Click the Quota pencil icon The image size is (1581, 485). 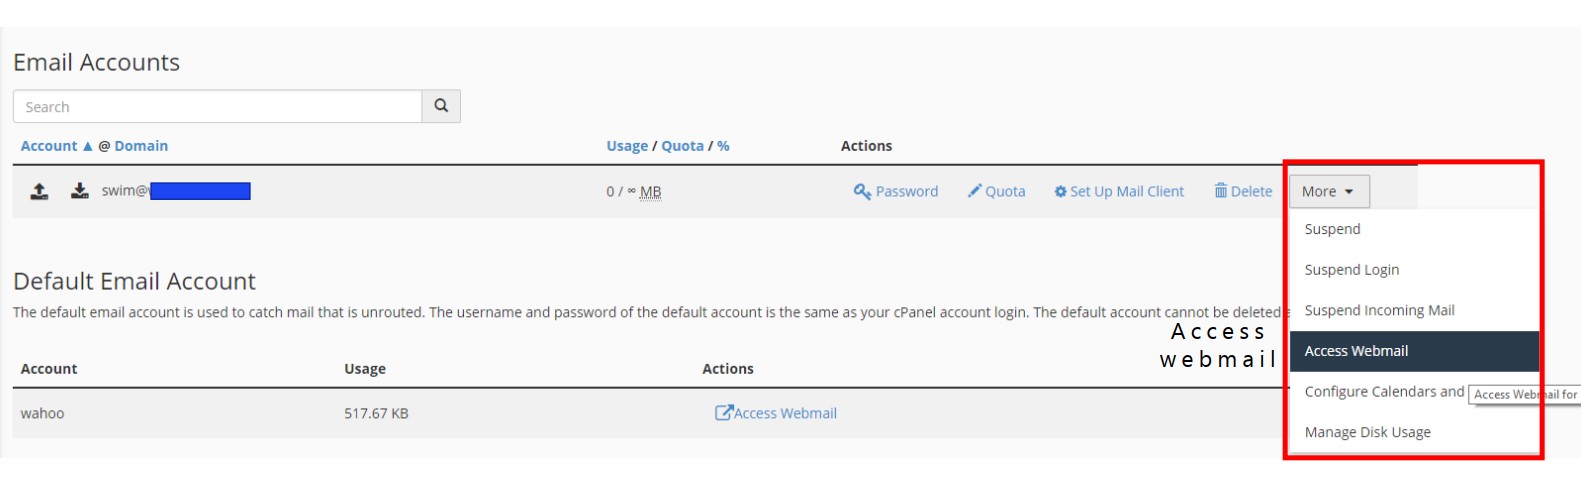tap(974, 191)
